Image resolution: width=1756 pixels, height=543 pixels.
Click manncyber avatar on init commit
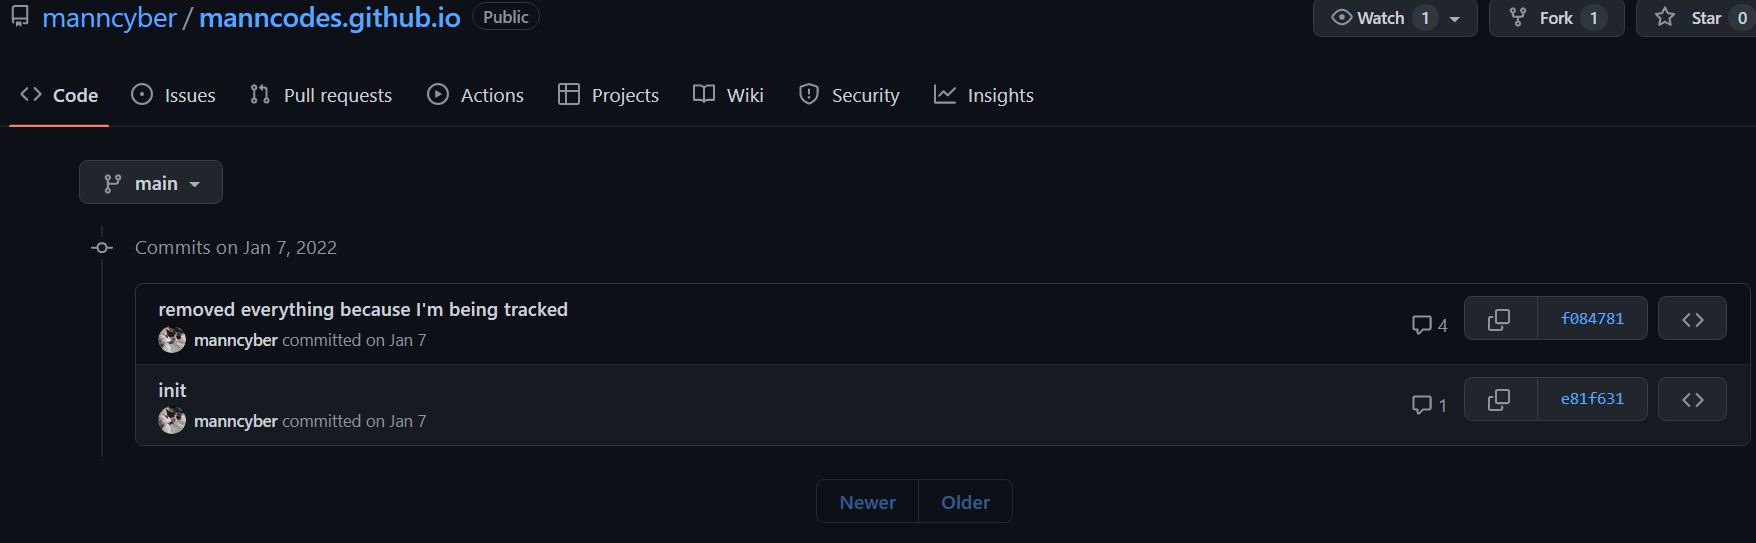coord(172,421)
